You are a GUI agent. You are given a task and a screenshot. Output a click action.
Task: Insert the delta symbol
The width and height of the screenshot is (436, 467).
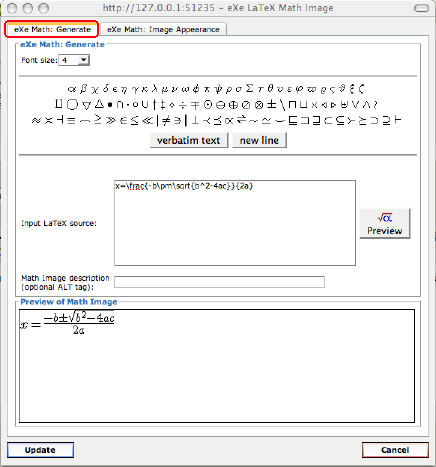click(x=106, y=88)
